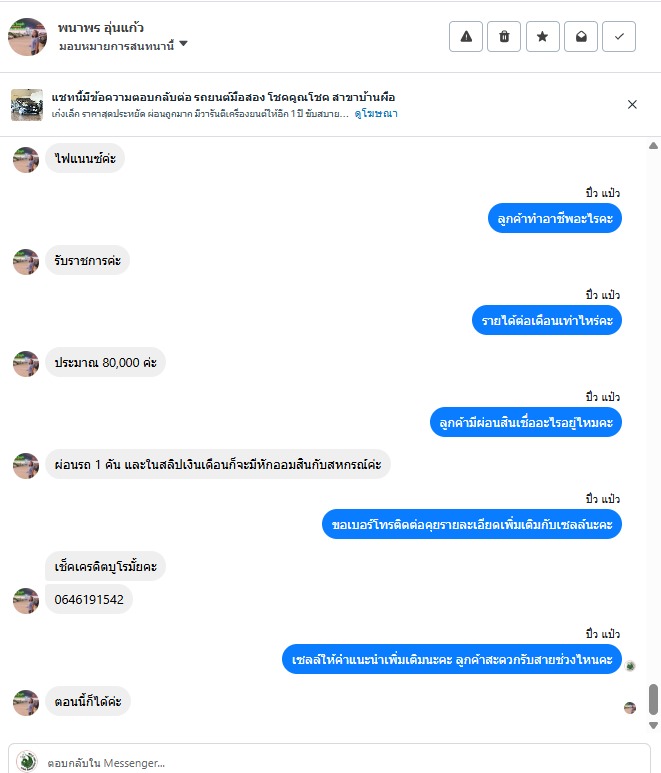
Task: Open the ดูโฆษณา link
Action: [376, 114]
